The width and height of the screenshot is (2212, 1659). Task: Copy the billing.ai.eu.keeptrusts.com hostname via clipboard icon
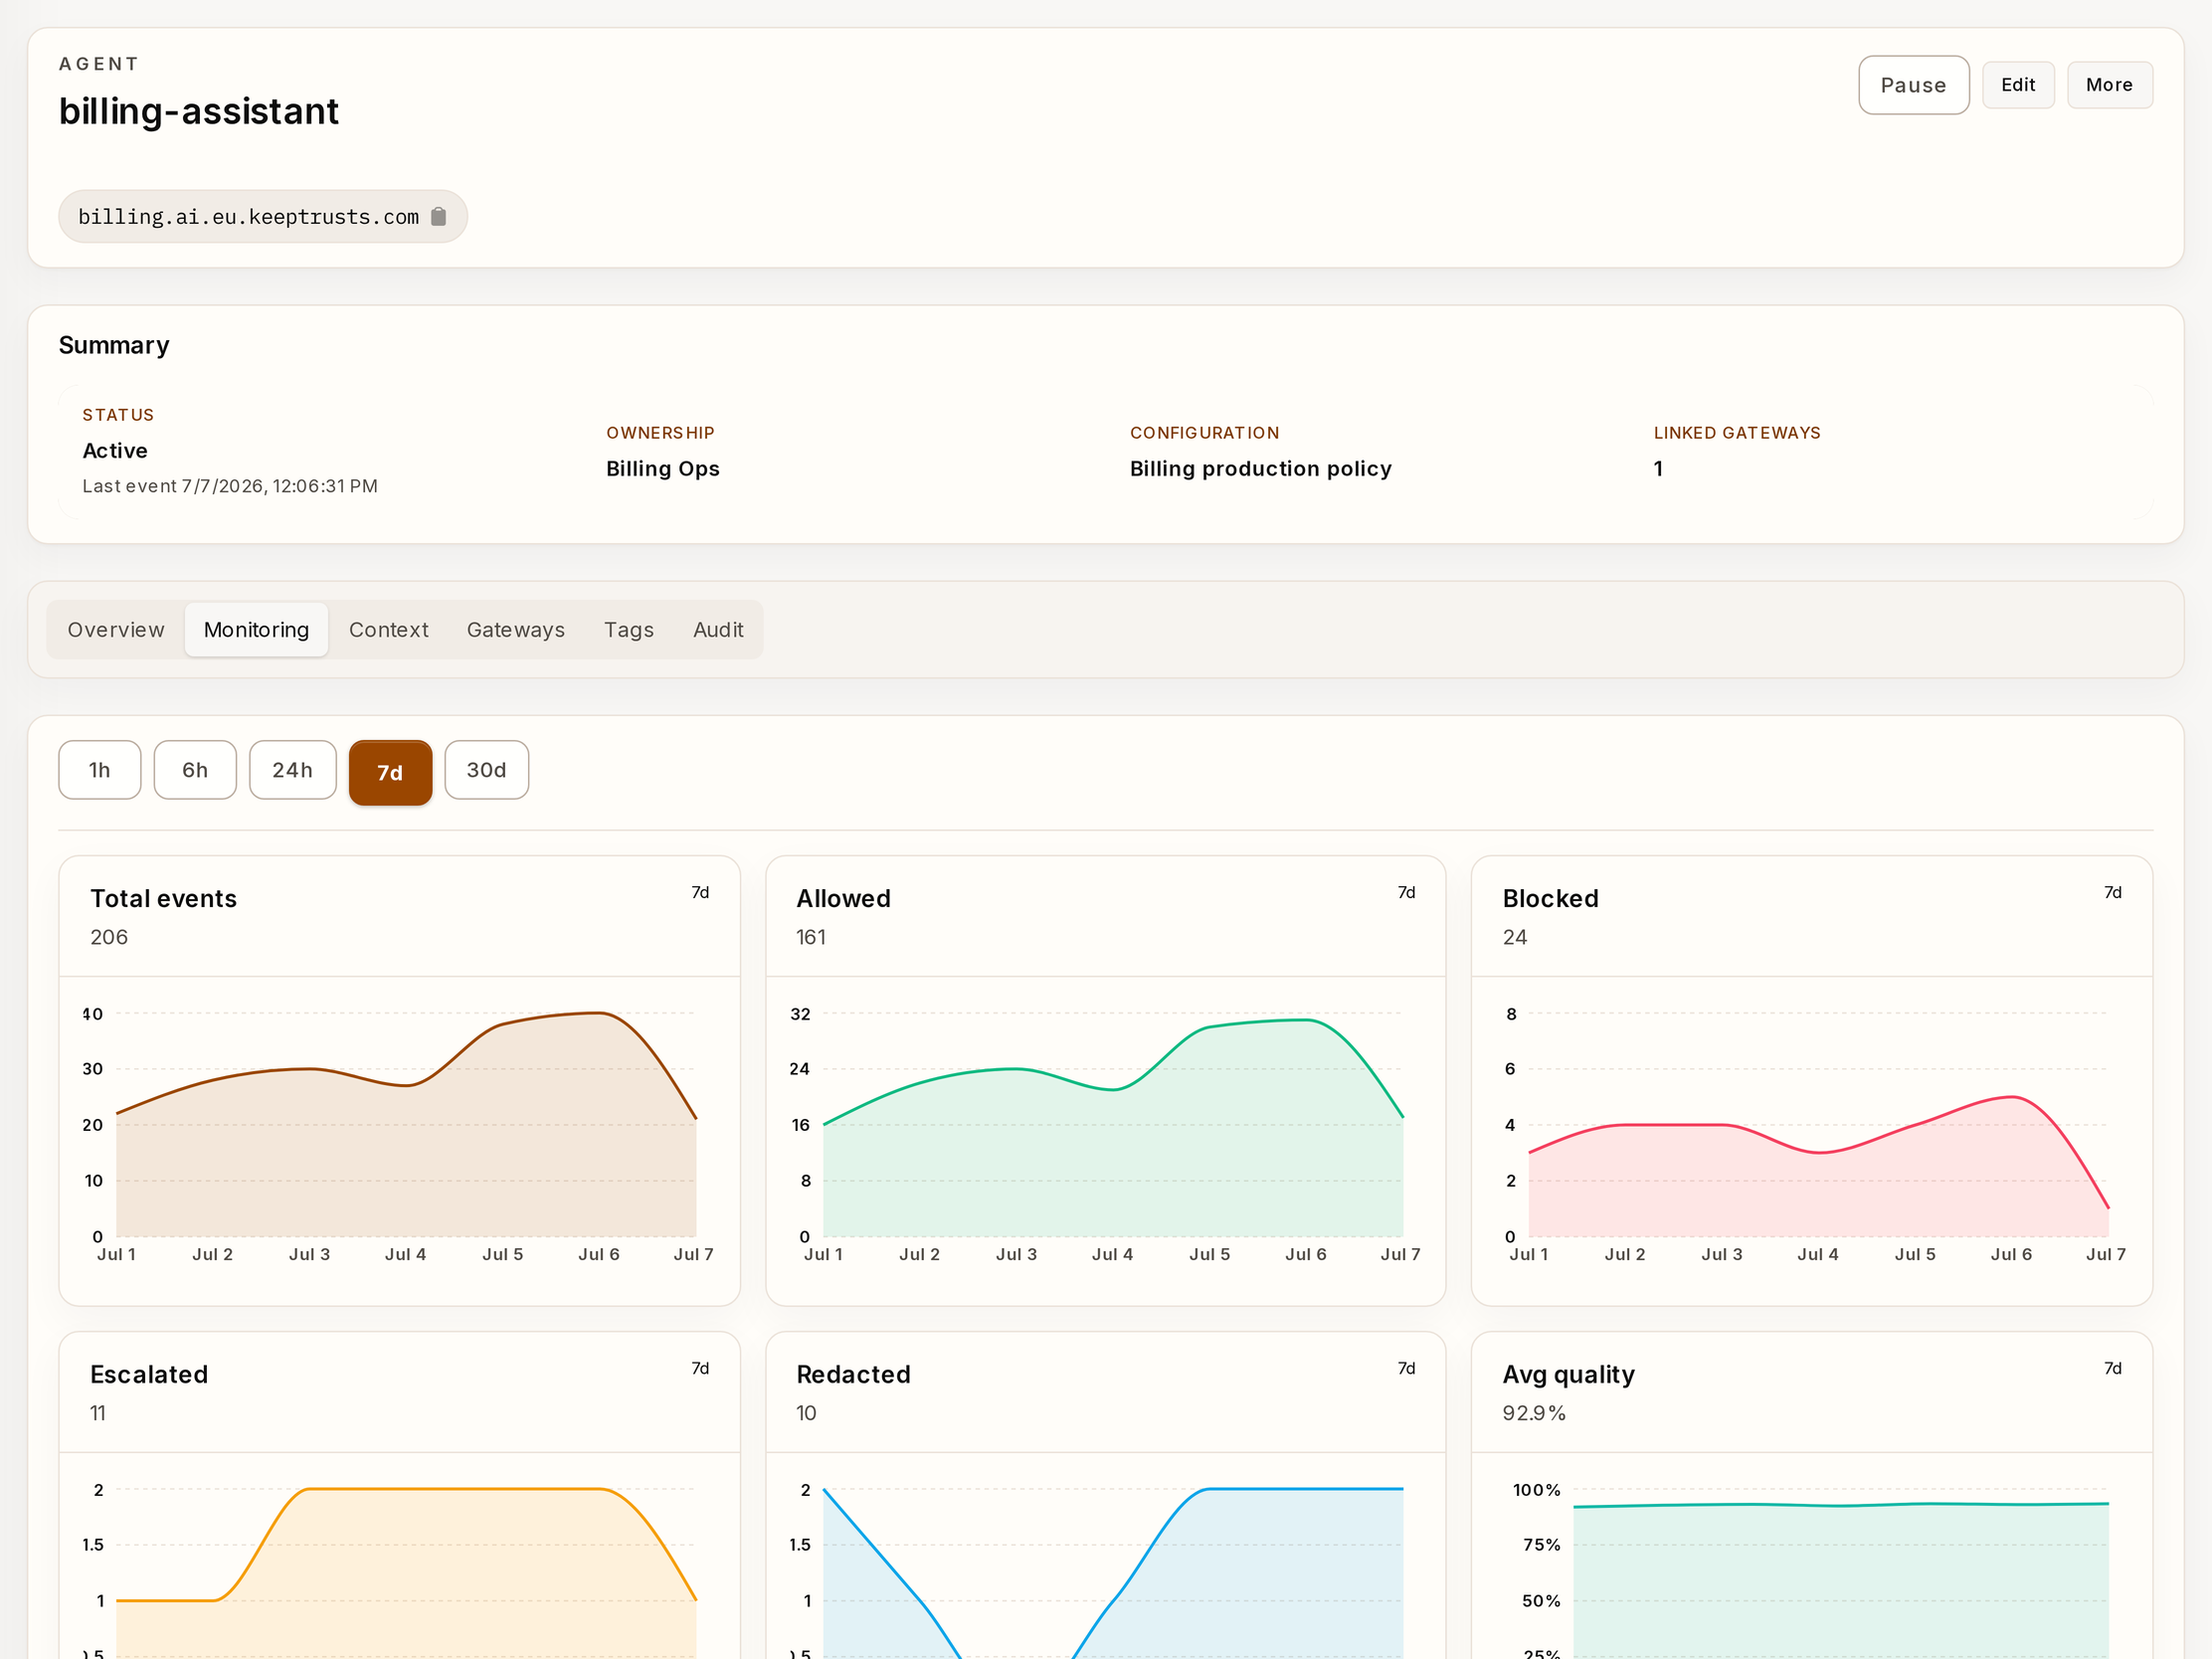point(438,217)
